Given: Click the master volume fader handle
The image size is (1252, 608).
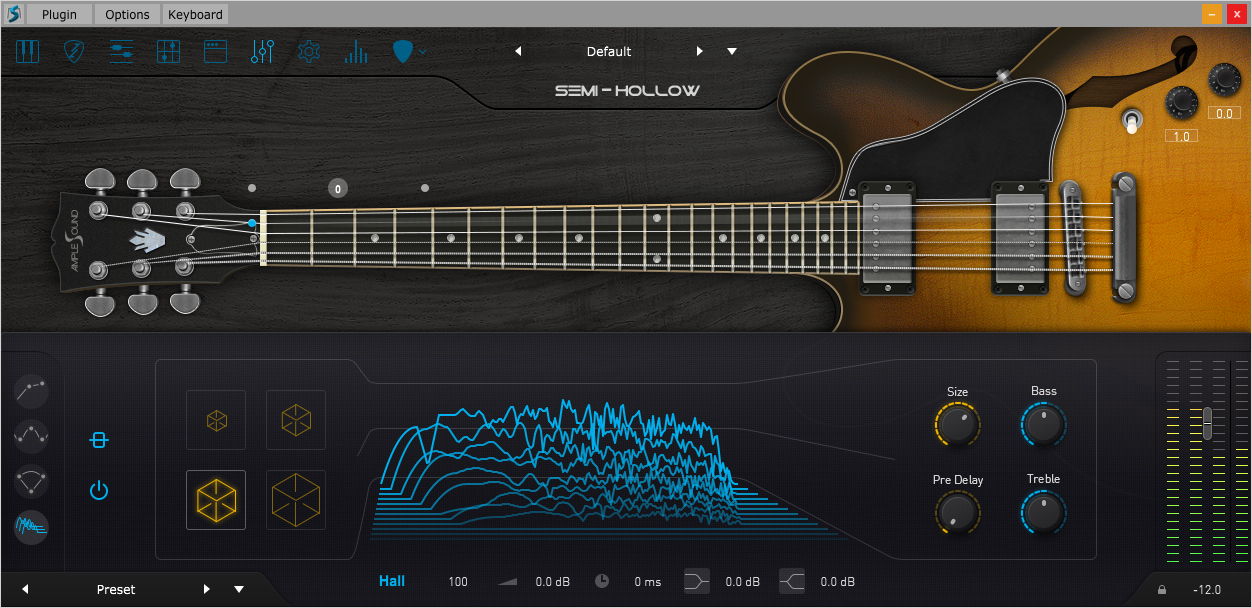Looking at the screenshot, I should click(1207, 423).
